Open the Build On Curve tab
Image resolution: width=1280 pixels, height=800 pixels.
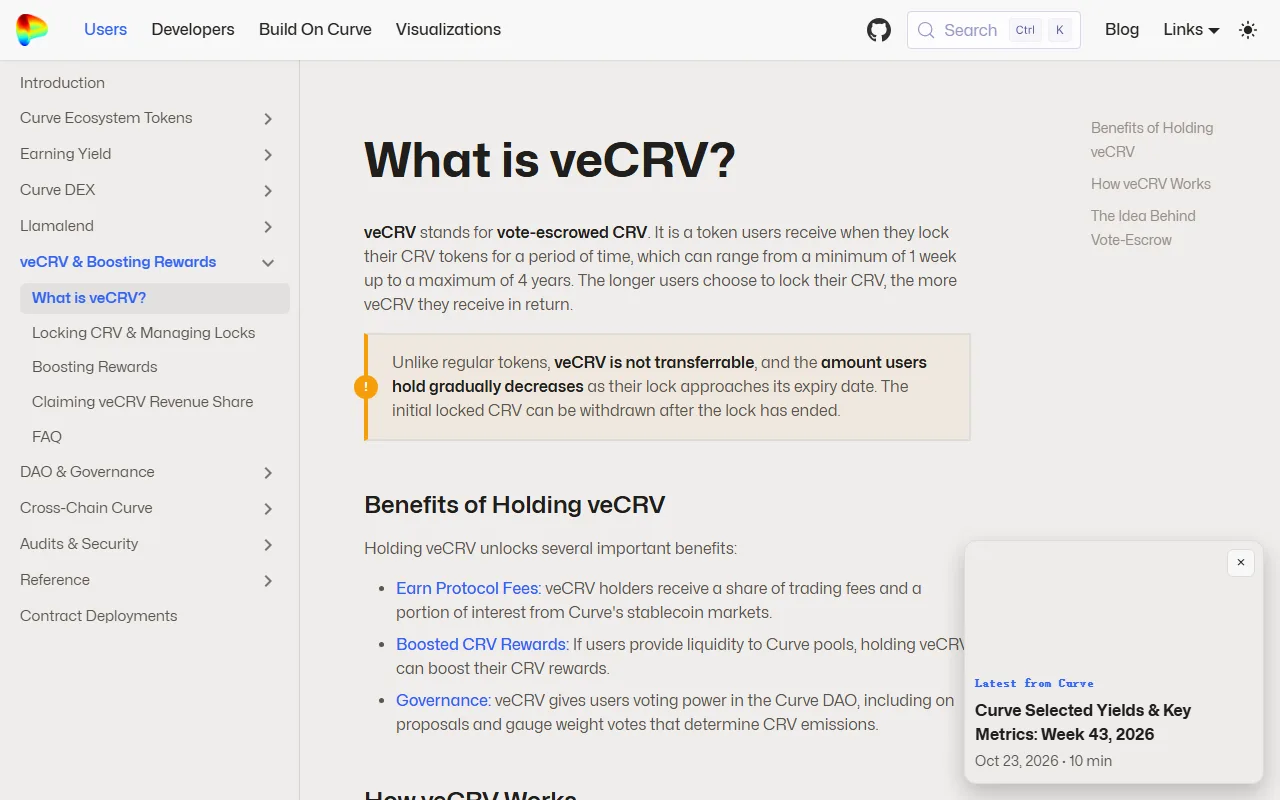coord(315,30)
